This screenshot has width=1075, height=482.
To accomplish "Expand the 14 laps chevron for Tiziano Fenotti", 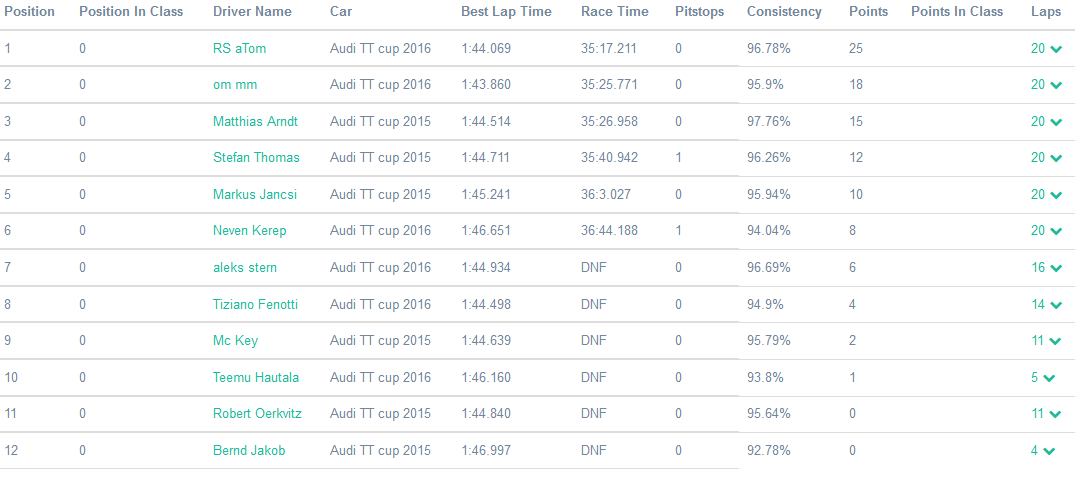I will 1056,305.
